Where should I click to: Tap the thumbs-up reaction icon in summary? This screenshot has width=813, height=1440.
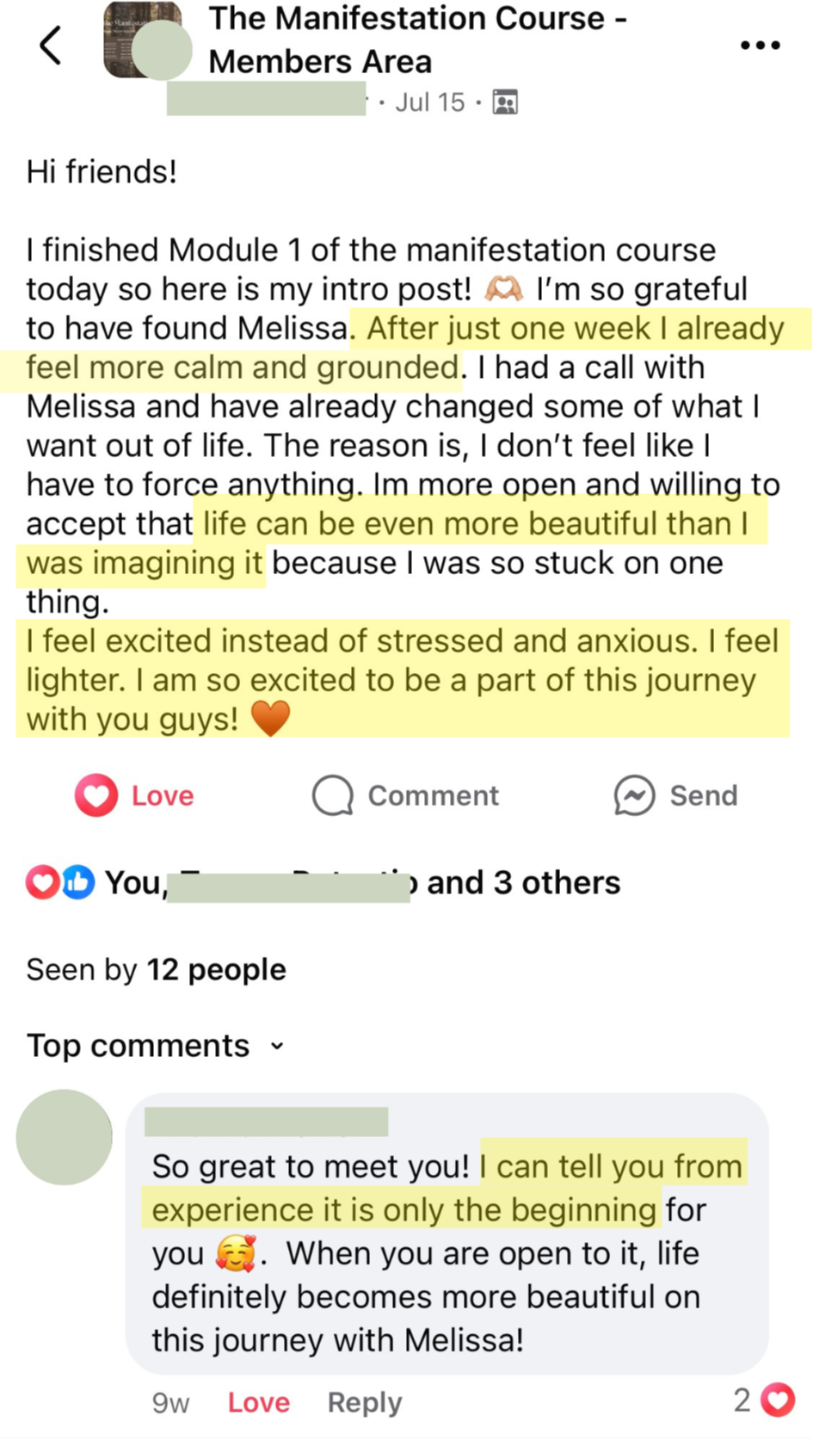tap(76, 883)
